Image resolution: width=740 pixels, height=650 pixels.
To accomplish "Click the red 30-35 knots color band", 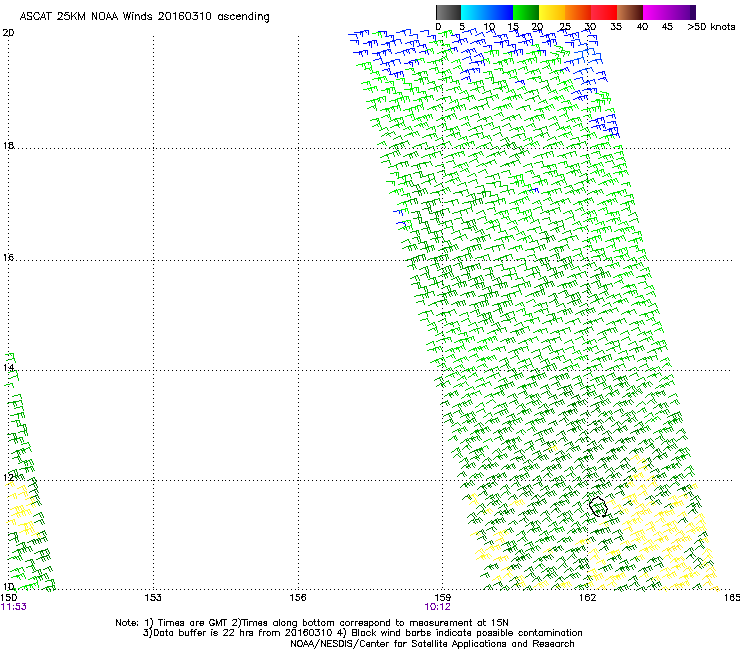I will pos(604,12).
